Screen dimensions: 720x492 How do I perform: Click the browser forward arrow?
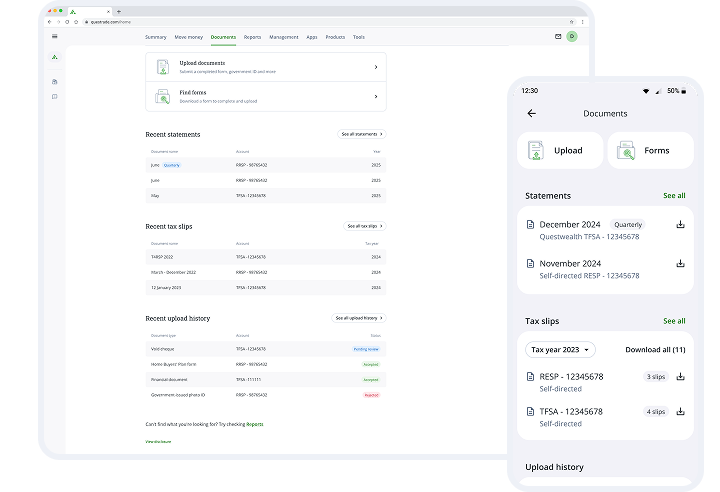coord(58,22)
